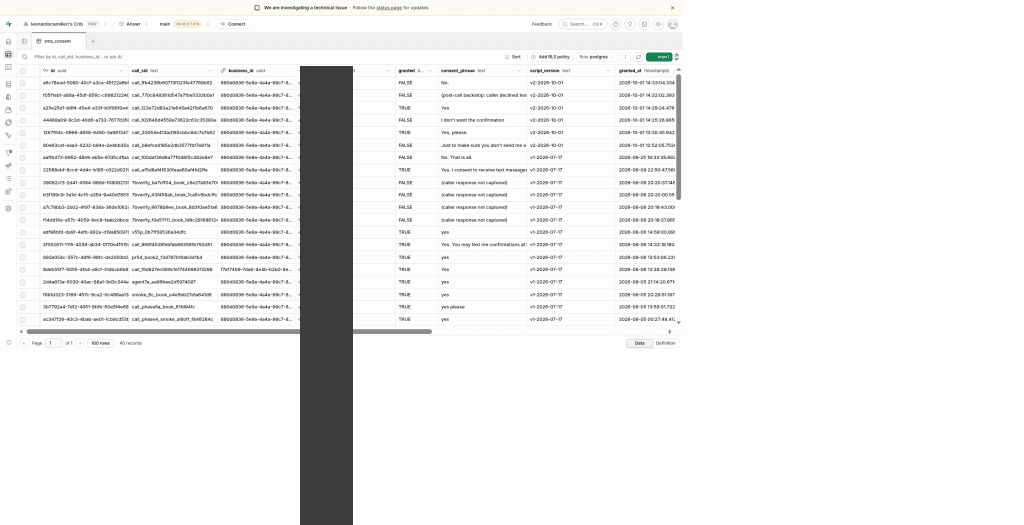The image size is (1024, 525).
Task: Click the sidebar collapse icon at bottom left
Action: pyautogui.click(x=8, y=342)
